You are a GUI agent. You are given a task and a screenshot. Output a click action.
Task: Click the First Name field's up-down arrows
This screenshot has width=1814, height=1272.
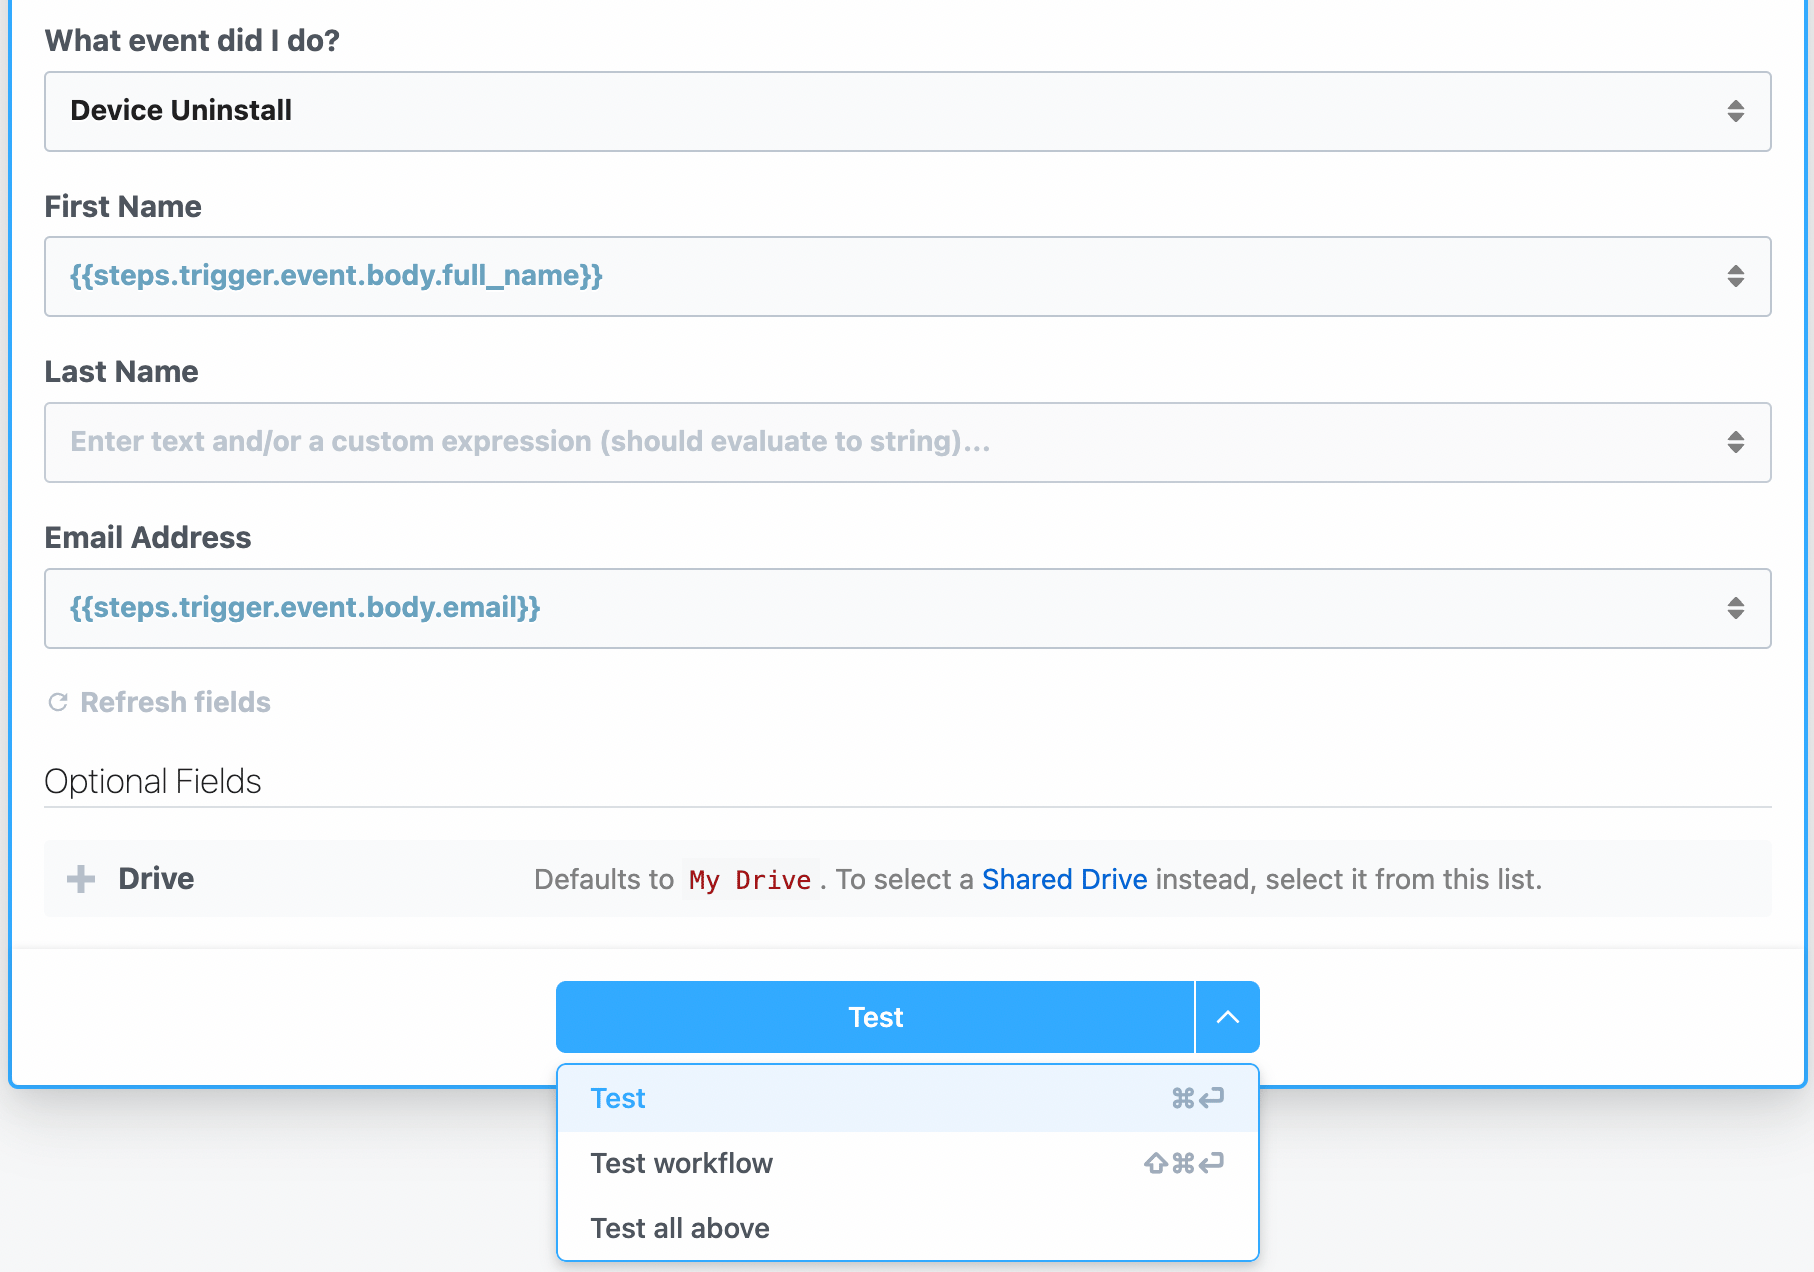(1735, 276)
